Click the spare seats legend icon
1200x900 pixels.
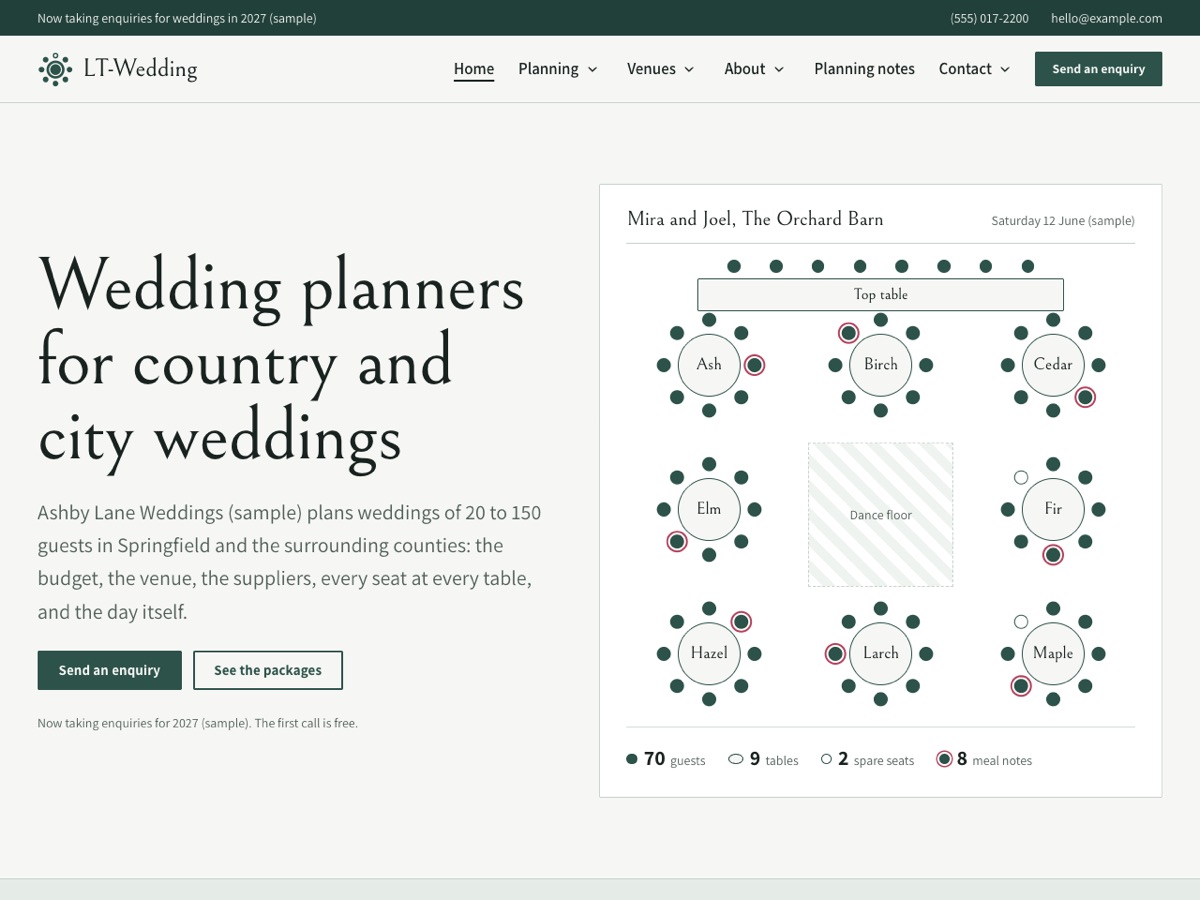826,759
